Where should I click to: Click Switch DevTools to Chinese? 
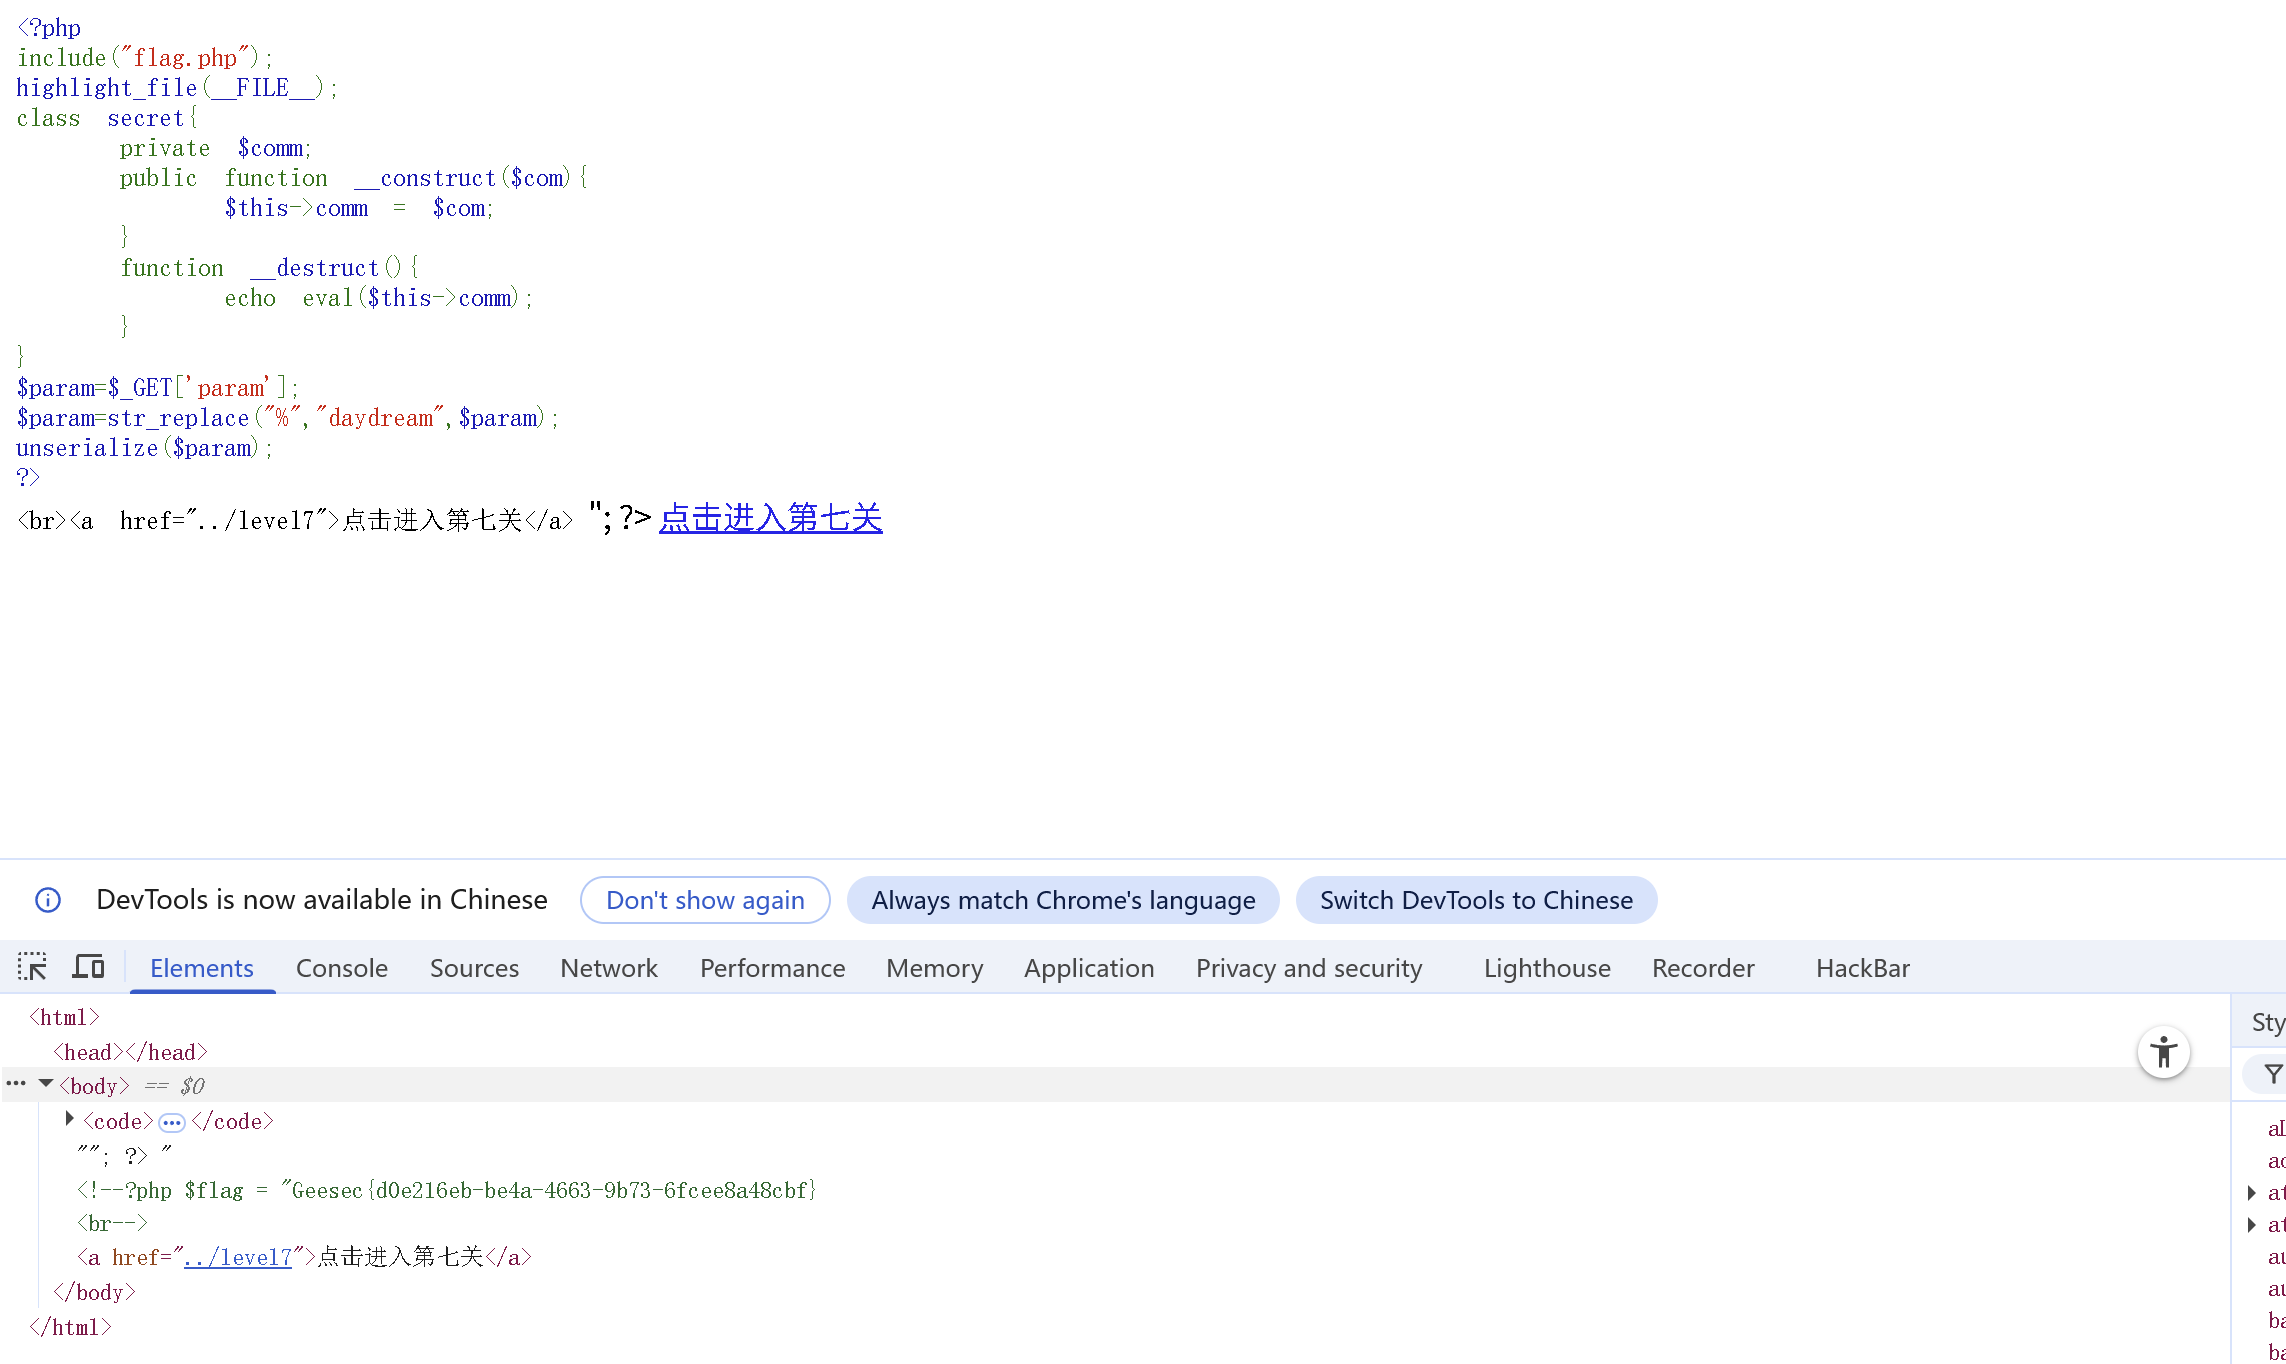[x=1476, y=900]
